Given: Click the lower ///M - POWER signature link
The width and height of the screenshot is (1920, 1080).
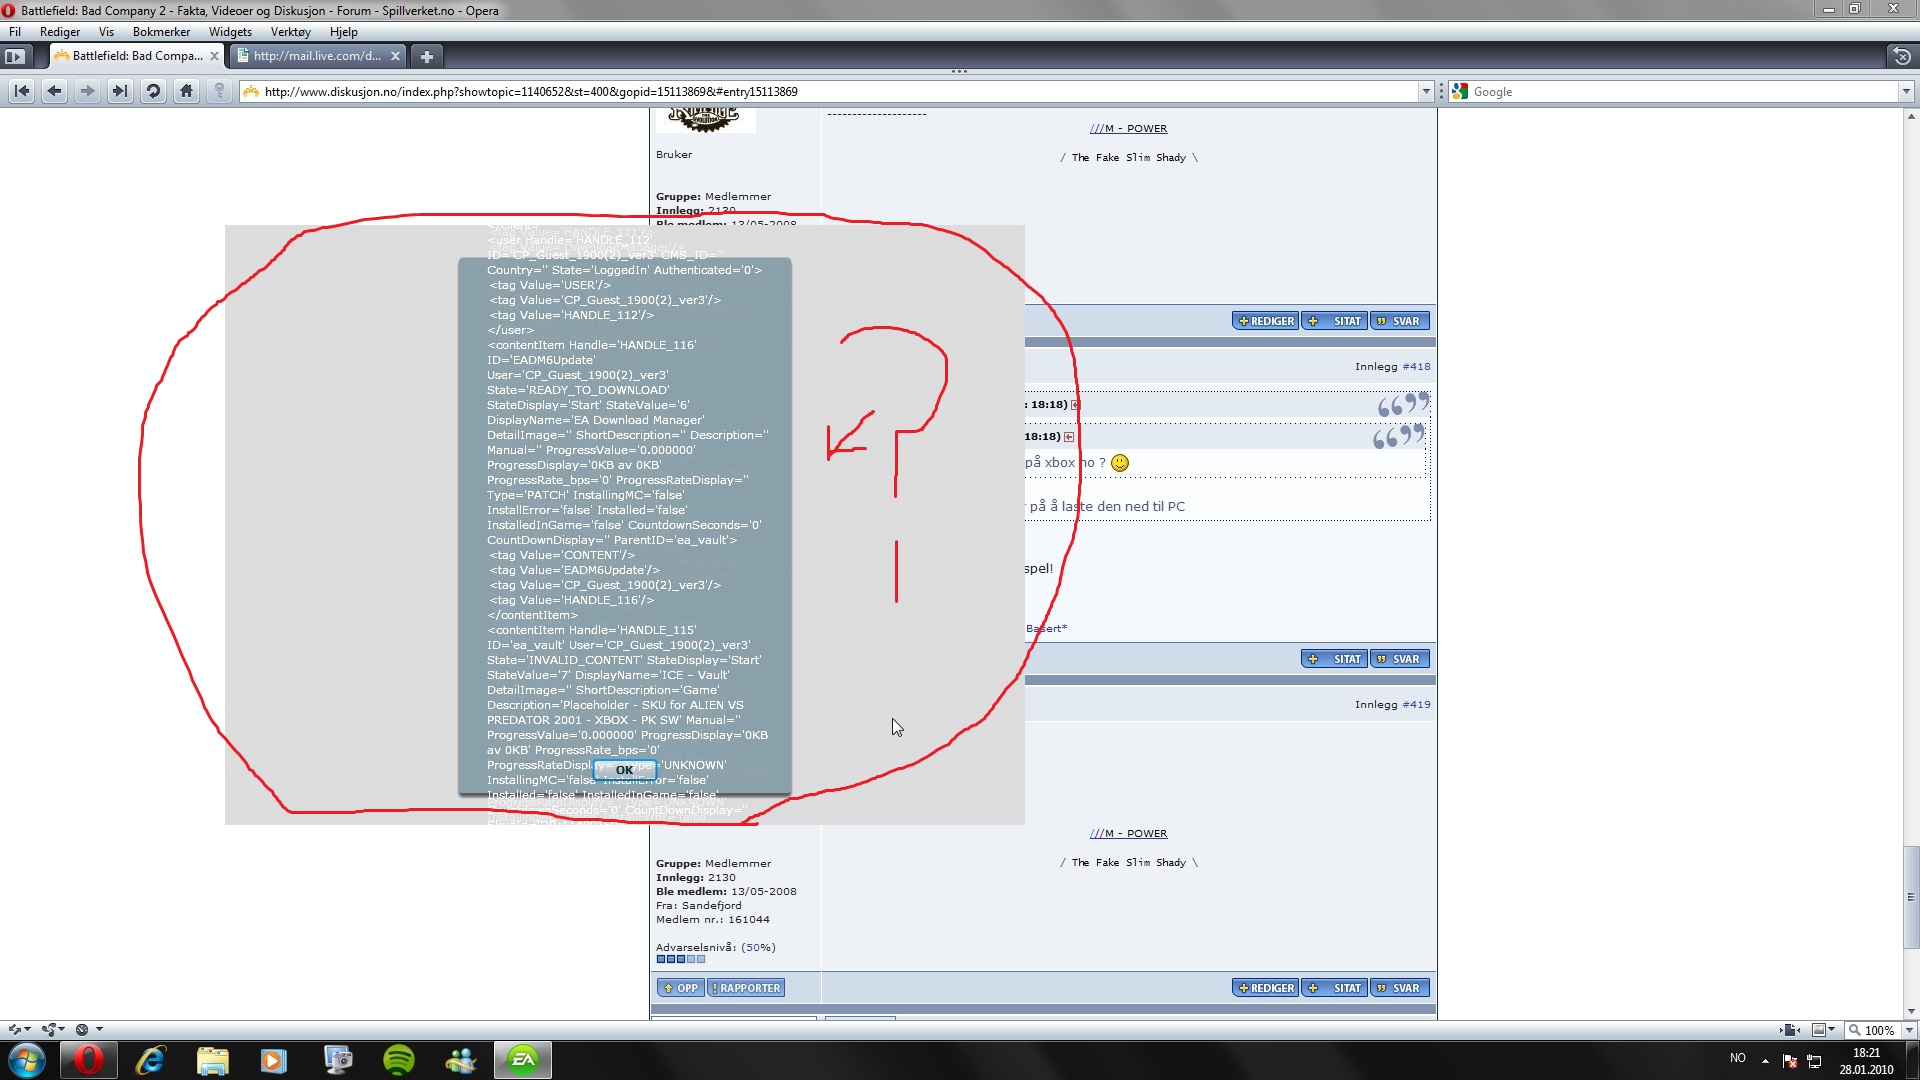Looking at the screenshot, I should coord(1128,834).
